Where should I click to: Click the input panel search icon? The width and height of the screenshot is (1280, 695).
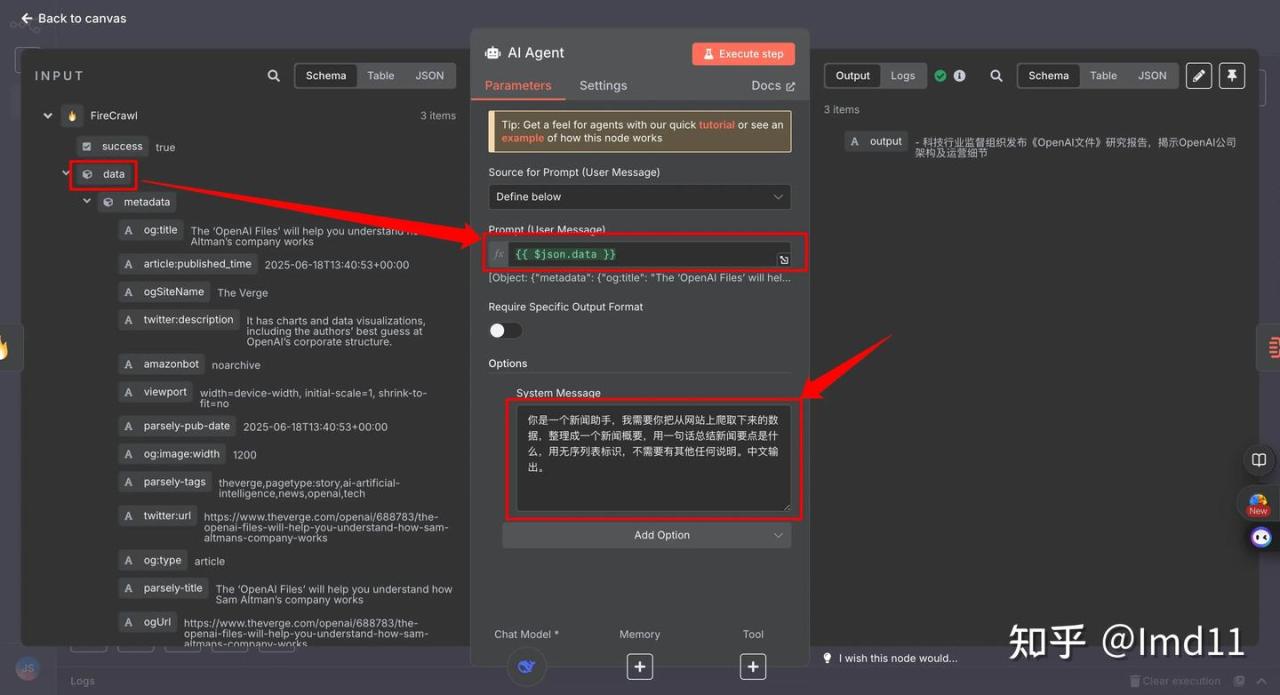(274, 76)
